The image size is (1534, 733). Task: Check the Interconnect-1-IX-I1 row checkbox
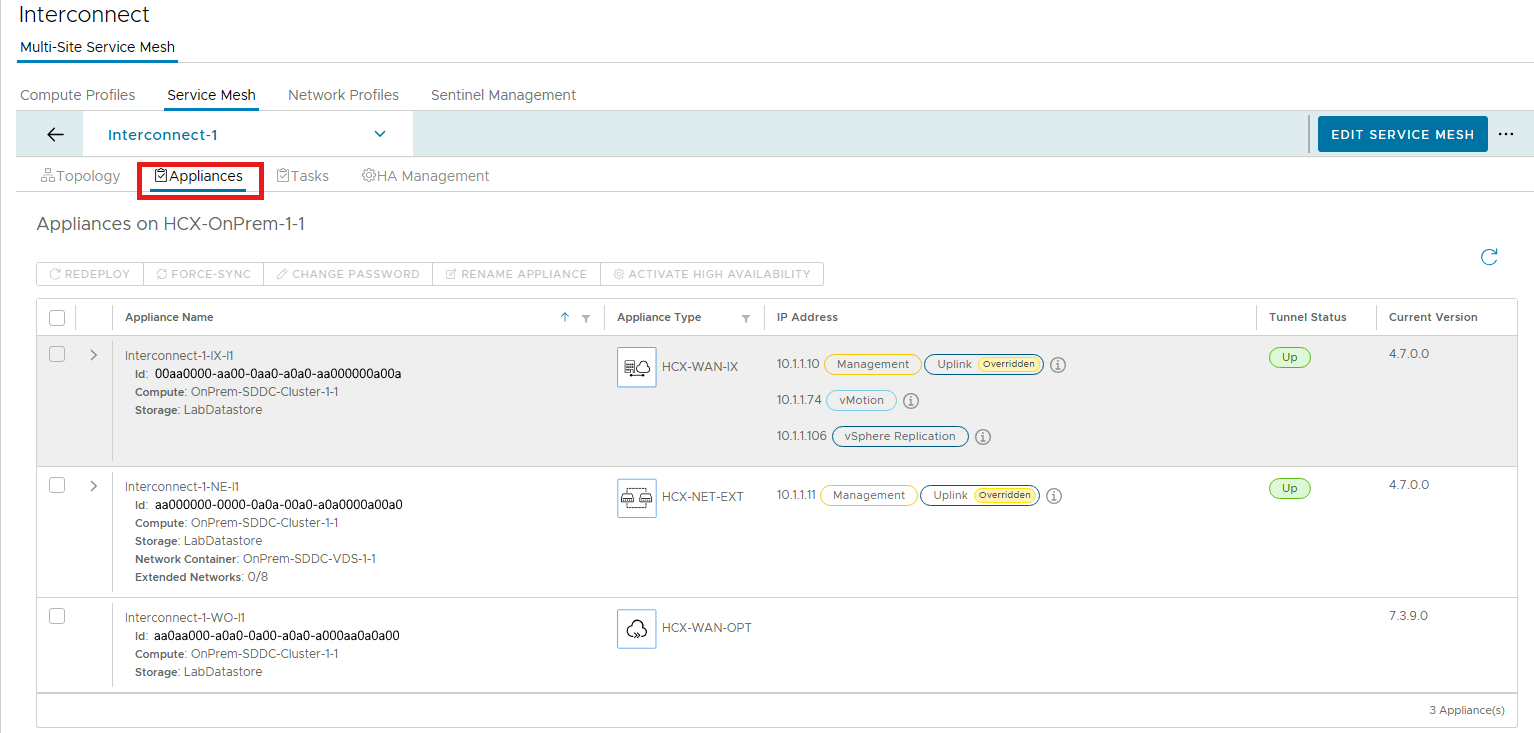click(57, 354)
